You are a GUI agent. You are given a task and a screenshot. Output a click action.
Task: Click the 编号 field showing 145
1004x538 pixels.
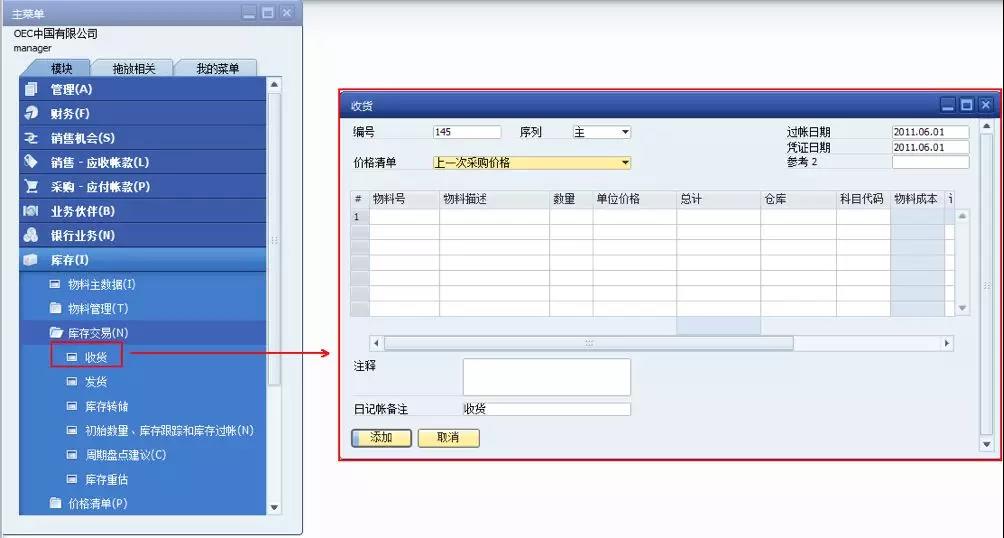coord(467,132)
